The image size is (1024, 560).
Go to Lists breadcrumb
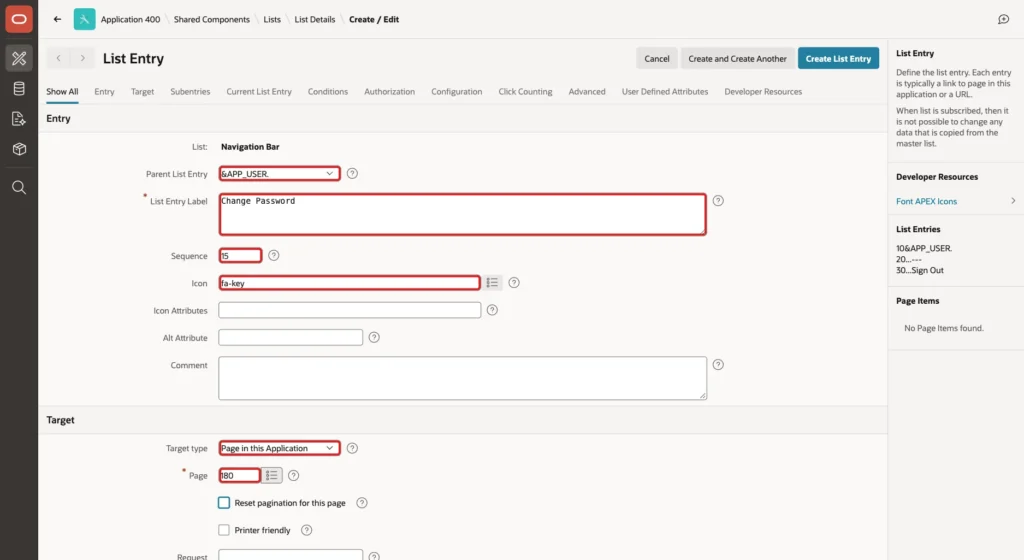tap(272, 19)
